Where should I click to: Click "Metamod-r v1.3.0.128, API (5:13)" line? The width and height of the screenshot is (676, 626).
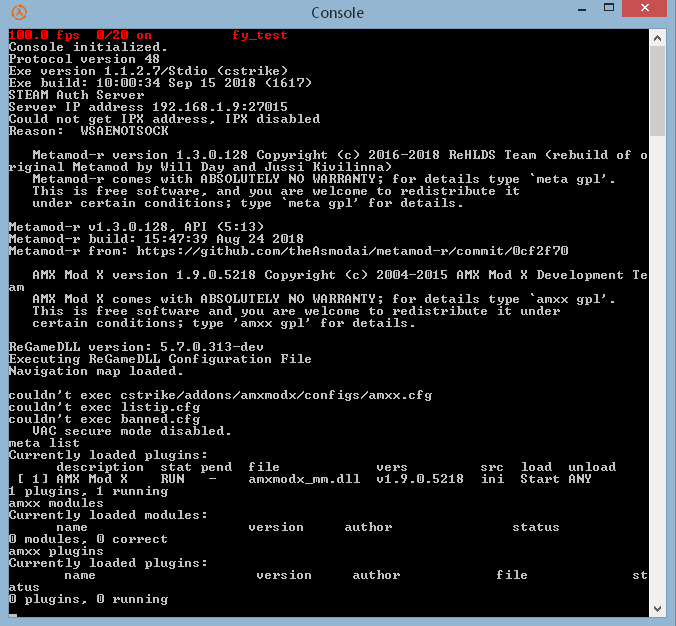136,227
